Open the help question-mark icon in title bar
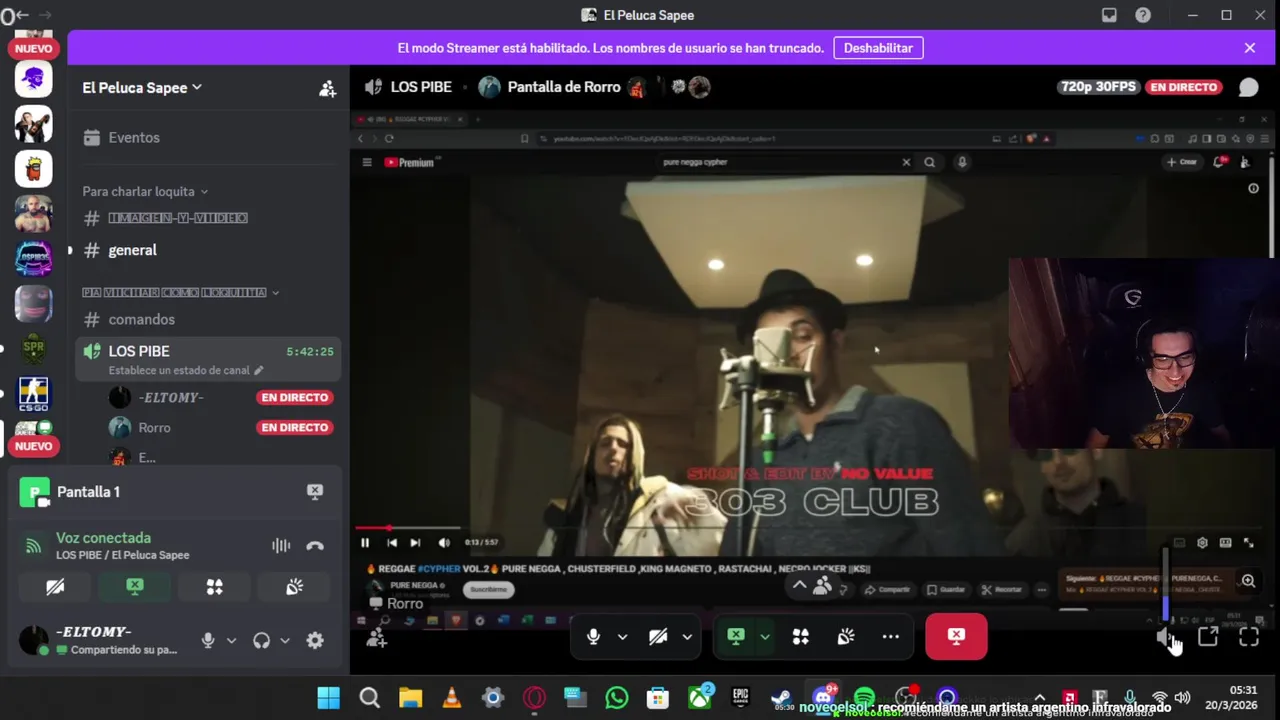The width and height of the screenshot is (1280, 720). [1143, 15]
